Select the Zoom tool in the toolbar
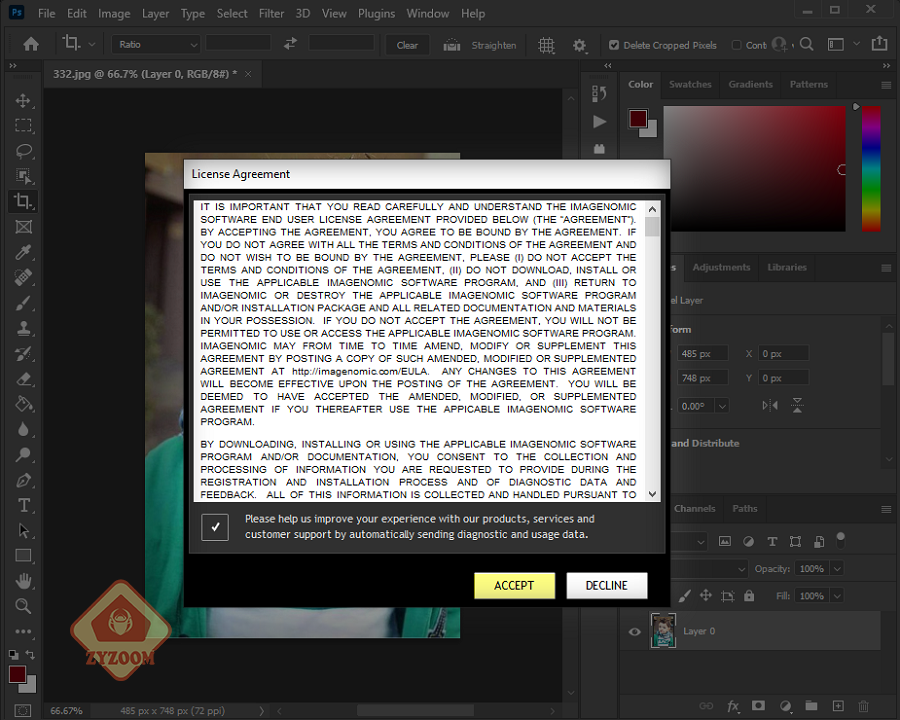Image resolution: width=900 pixels, height=720 pixels. [x=23, y=606]
